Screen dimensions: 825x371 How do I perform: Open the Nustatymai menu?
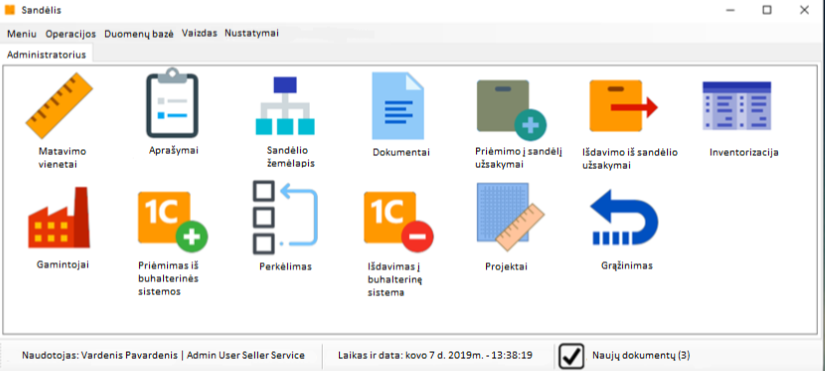251,33
